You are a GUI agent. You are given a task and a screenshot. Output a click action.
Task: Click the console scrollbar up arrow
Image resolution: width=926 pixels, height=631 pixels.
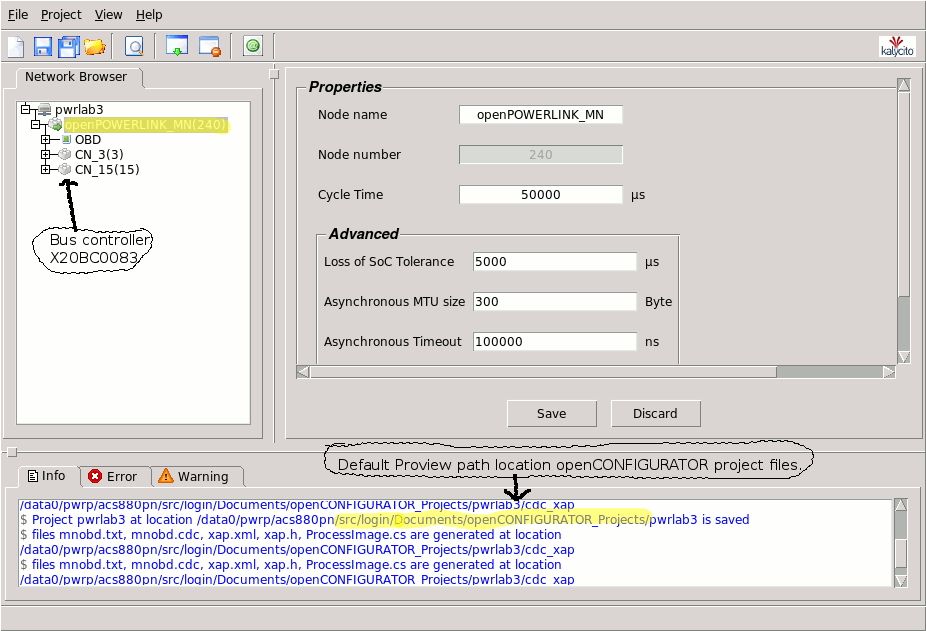click(x=901, y=506)
